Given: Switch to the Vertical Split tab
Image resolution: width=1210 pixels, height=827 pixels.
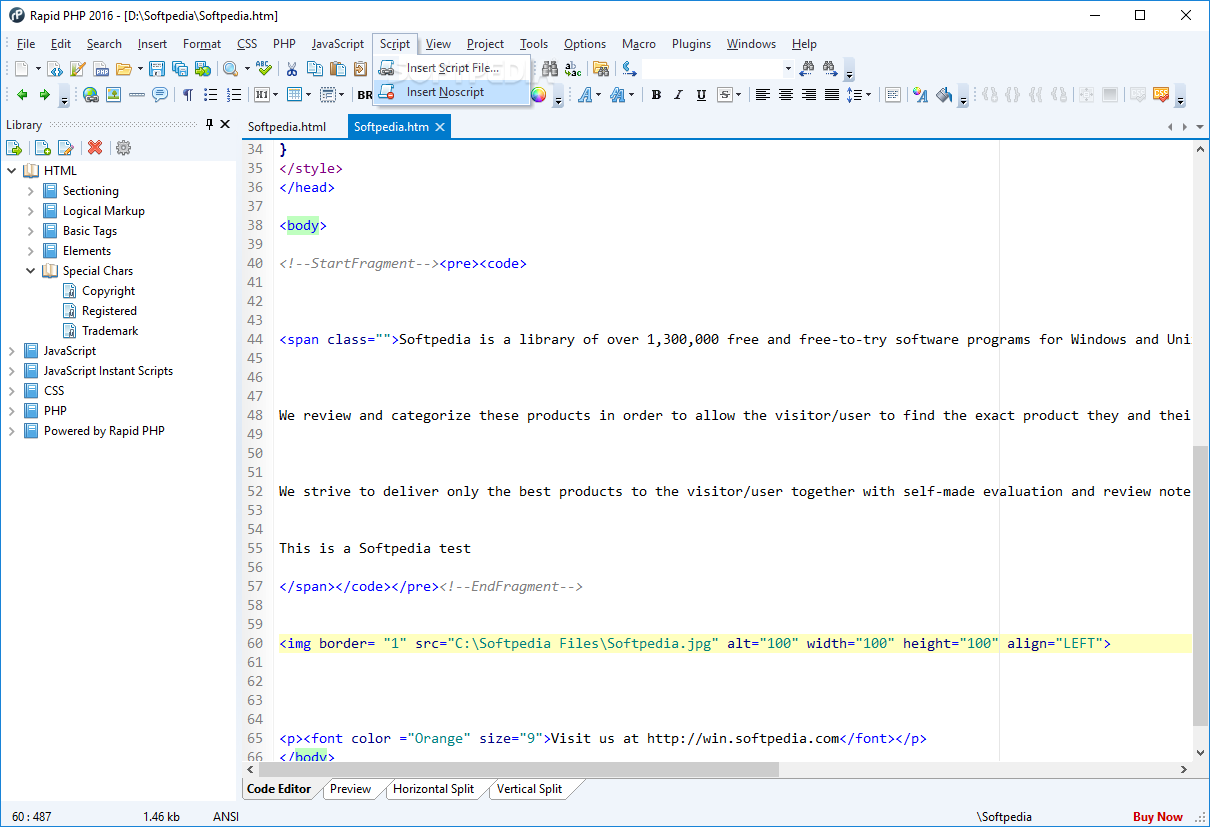Looking at the screenshot, I should [x=529, y=789].
